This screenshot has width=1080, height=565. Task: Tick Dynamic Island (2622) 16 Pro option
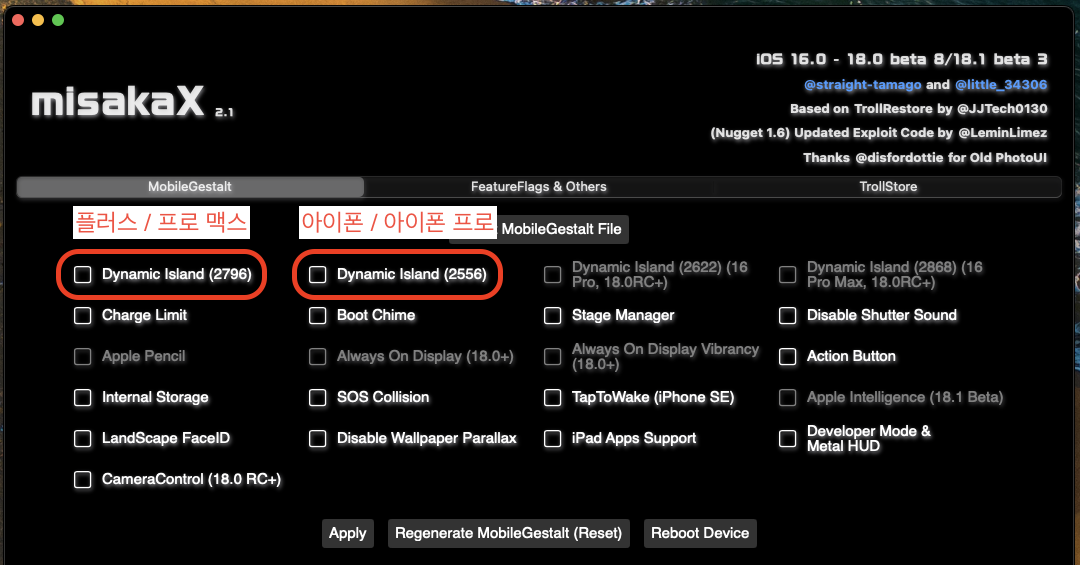552,274
